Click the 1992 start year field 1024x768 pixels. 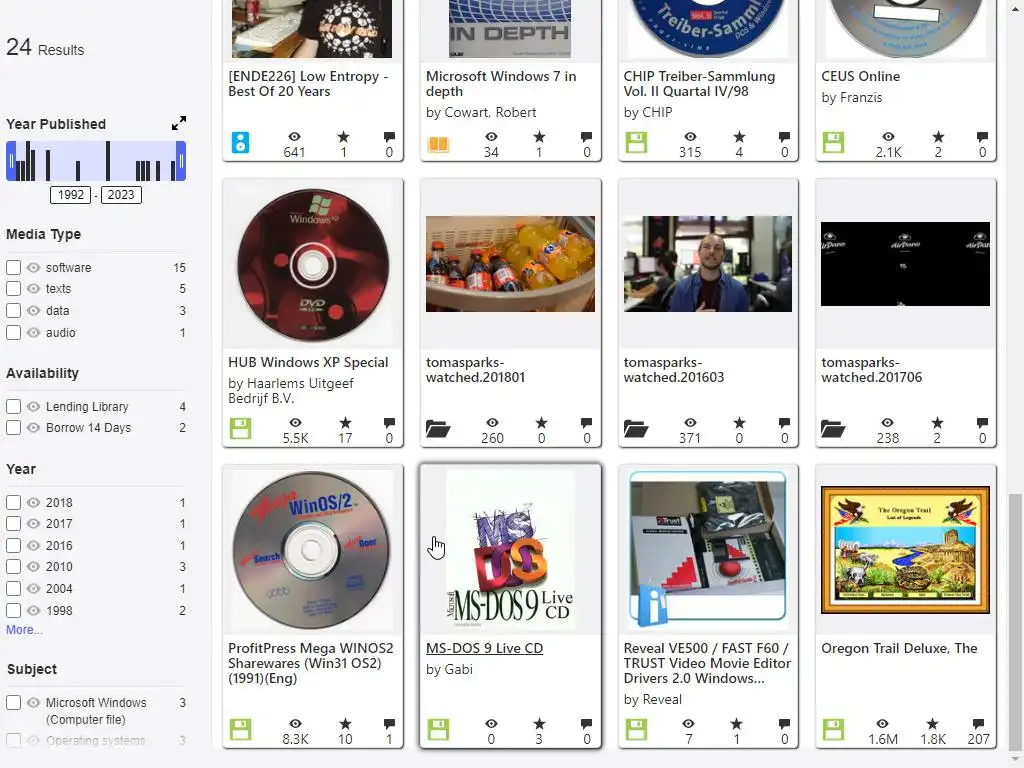71,195
